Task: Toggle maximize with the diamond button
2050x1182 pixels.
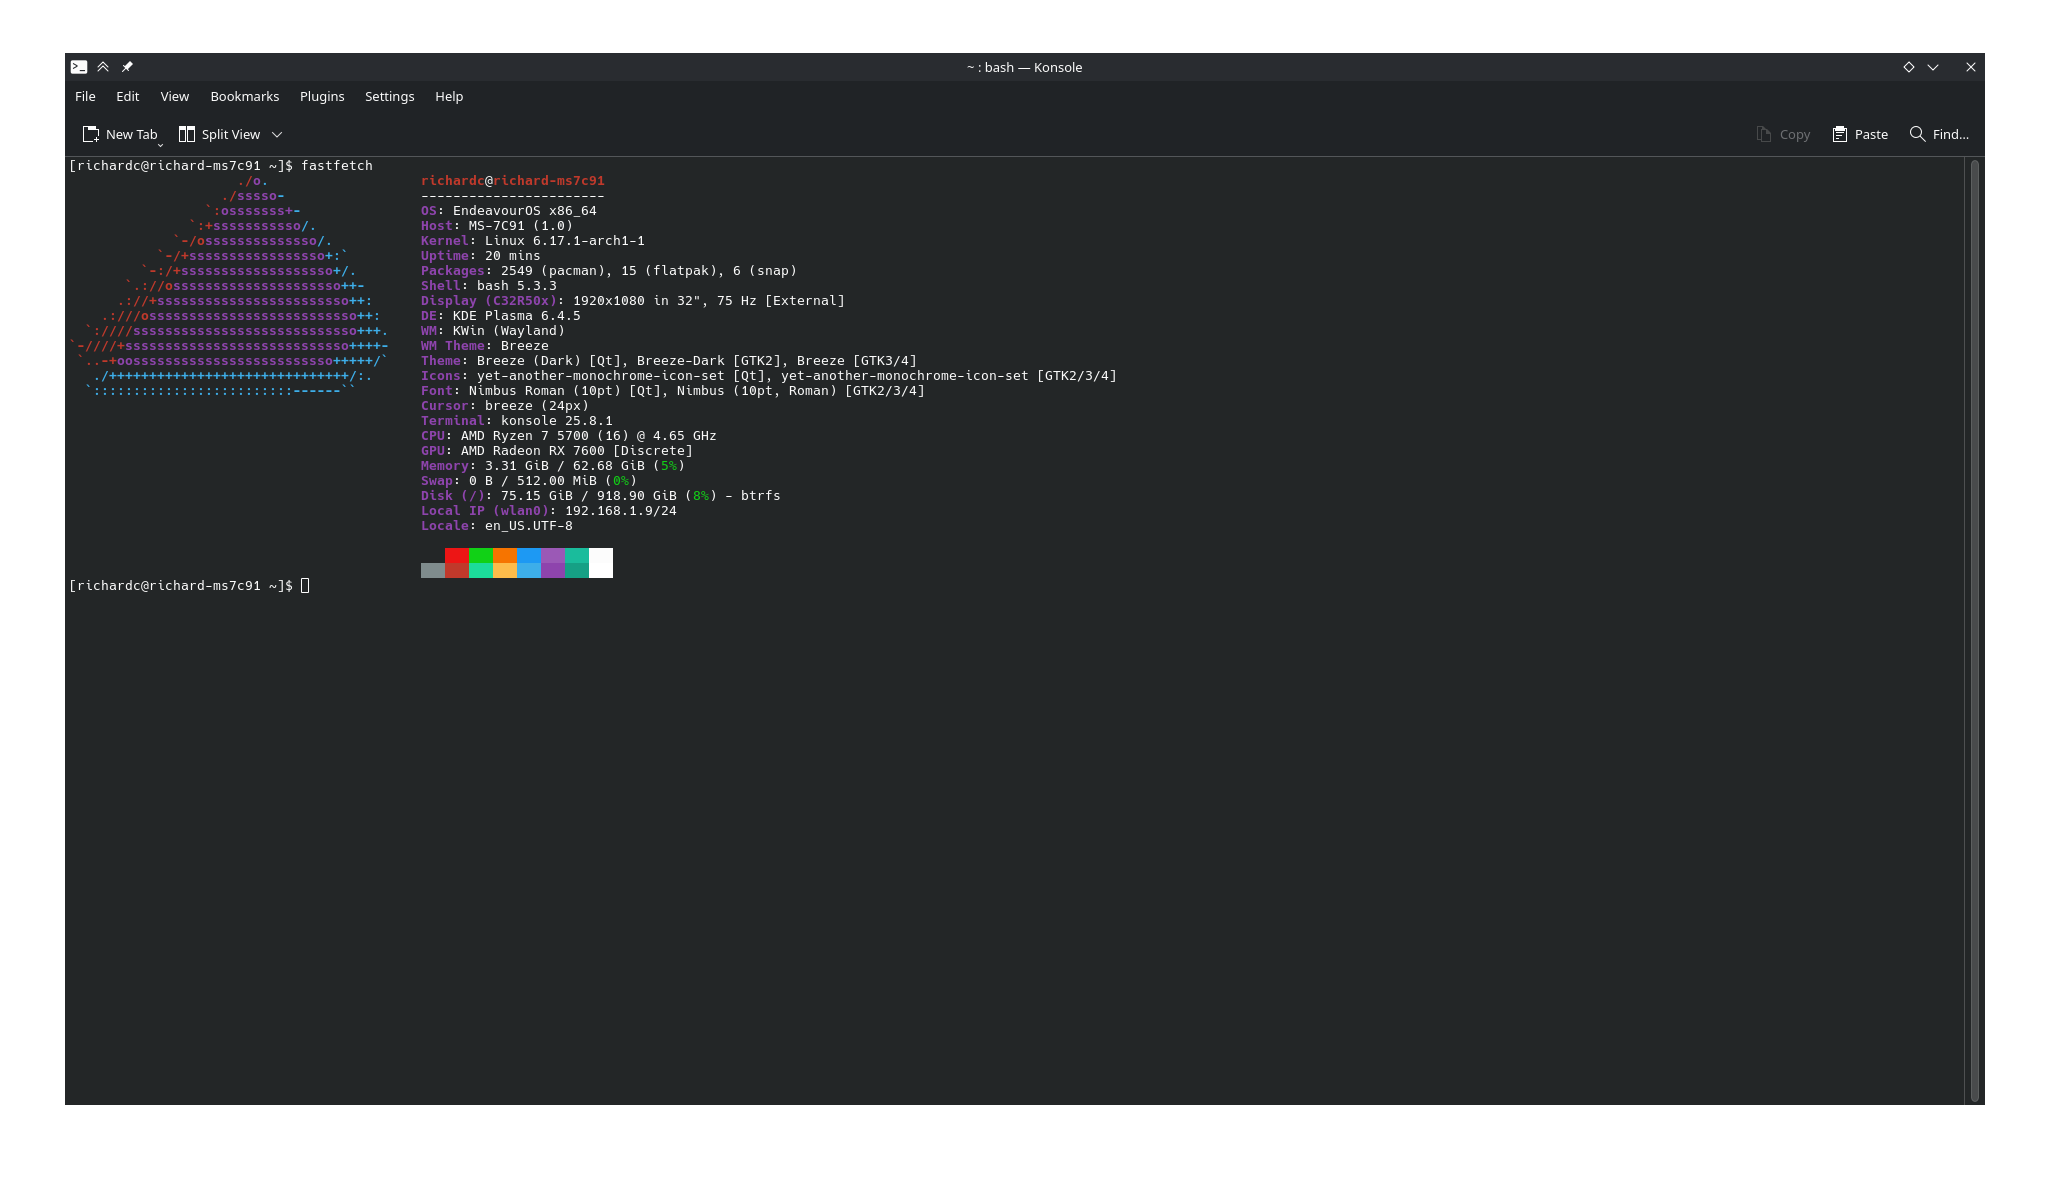Action: [1908, 67]
